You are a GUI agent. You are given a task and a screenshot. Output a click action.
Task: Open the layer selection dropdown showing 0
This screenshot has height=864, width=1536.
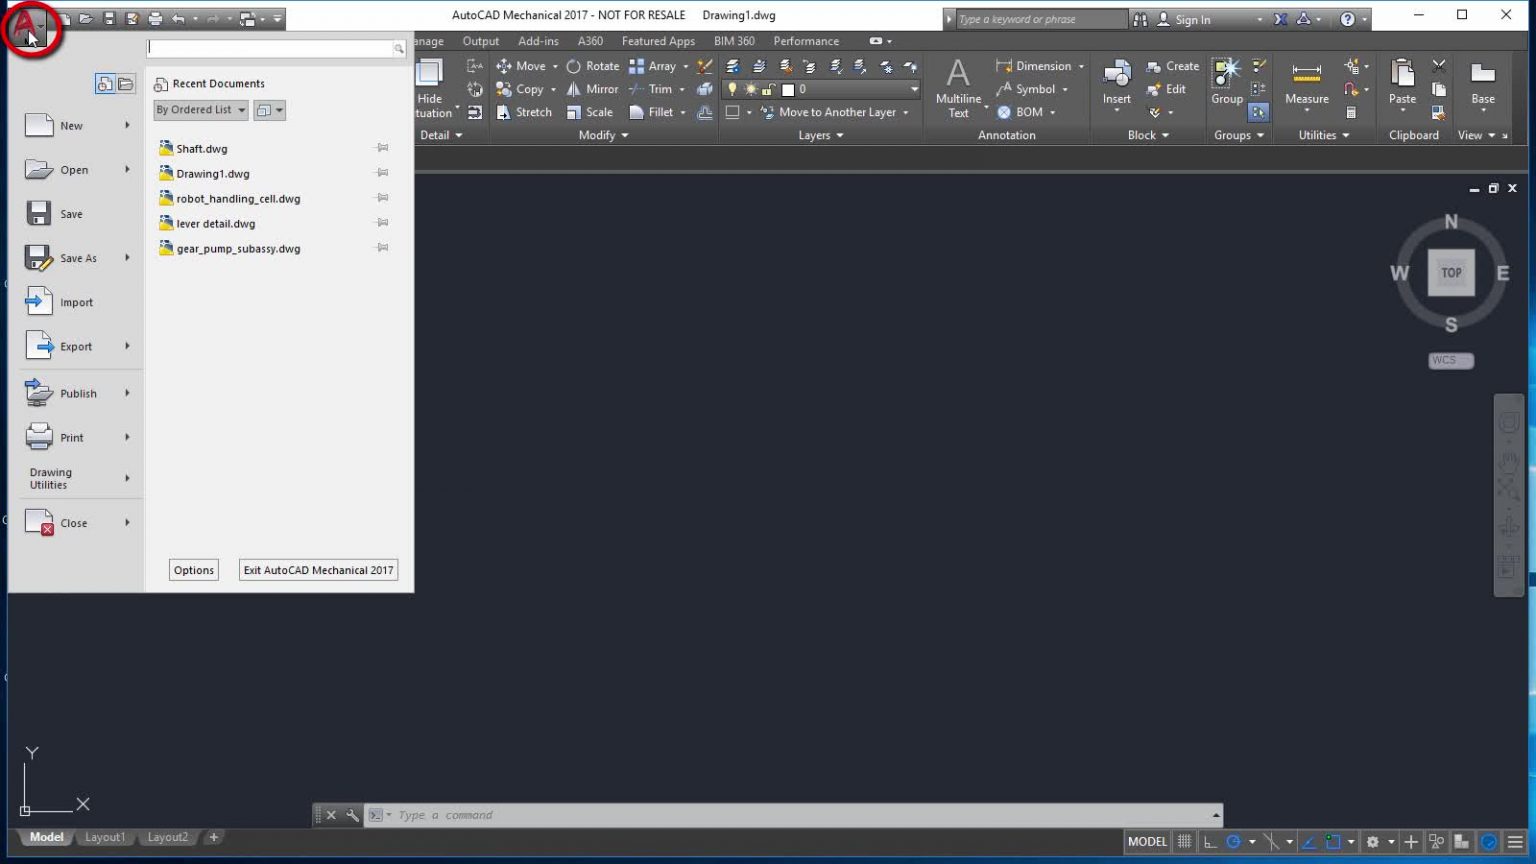(x=914, y=89)
